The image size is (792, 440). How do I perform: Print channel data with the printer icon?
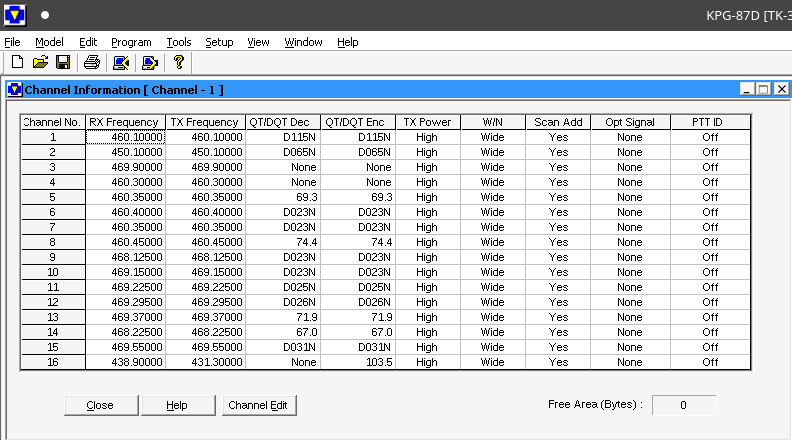point(92,63)
